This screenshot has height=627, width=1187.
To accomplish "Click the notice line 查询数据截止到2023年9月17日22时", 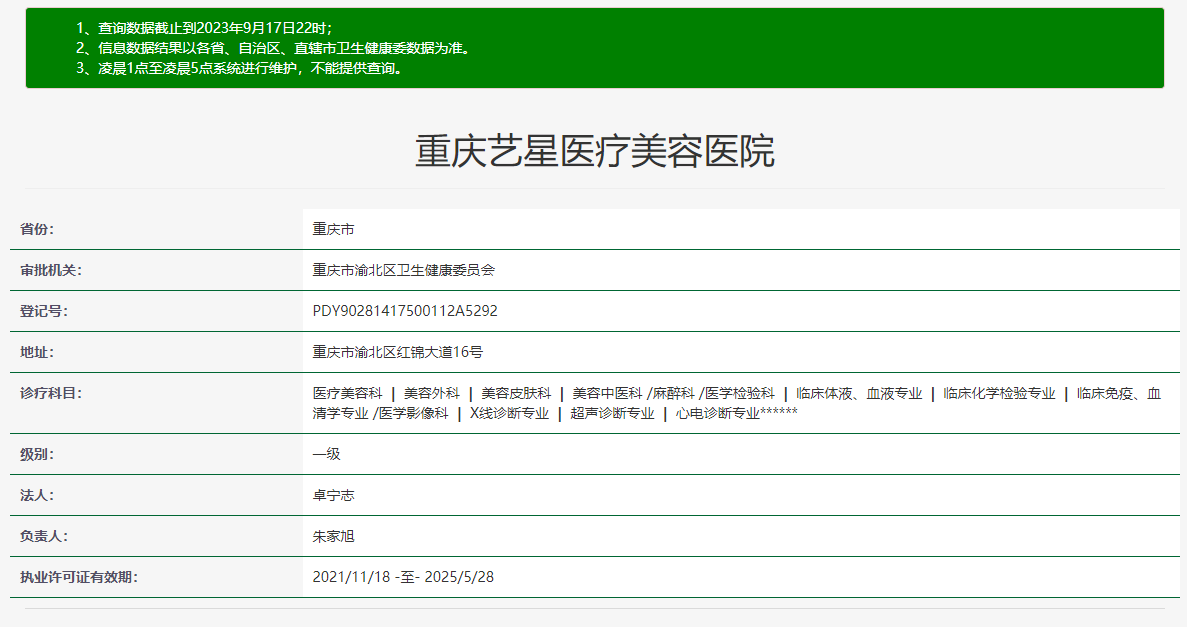I will (204, 28).
